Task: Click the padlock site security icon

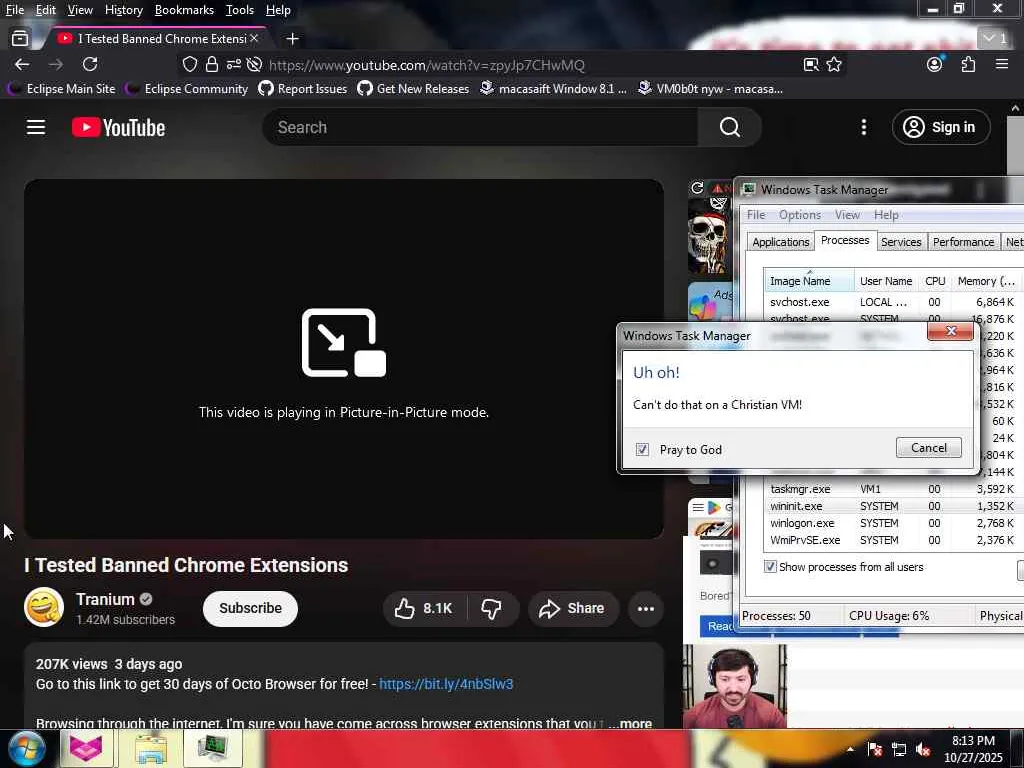Action: click(212, 64)
